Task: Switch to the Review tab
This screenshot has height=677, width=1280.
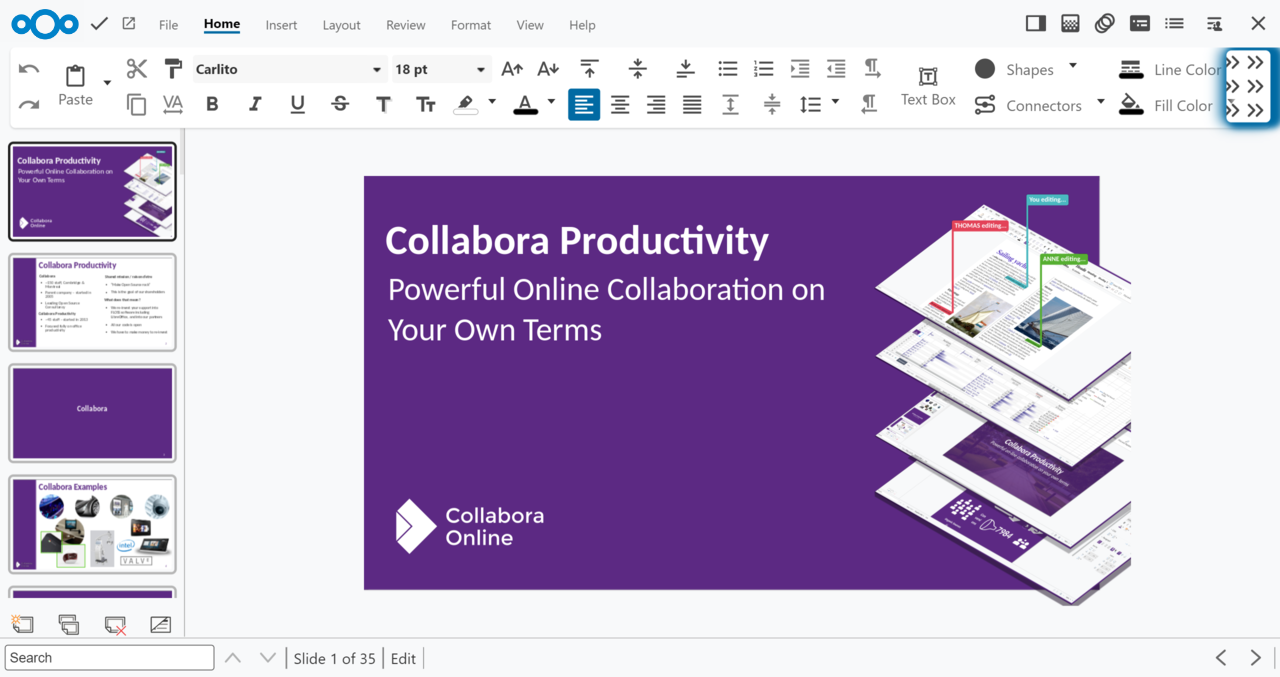Action: (x=405, y=25)
